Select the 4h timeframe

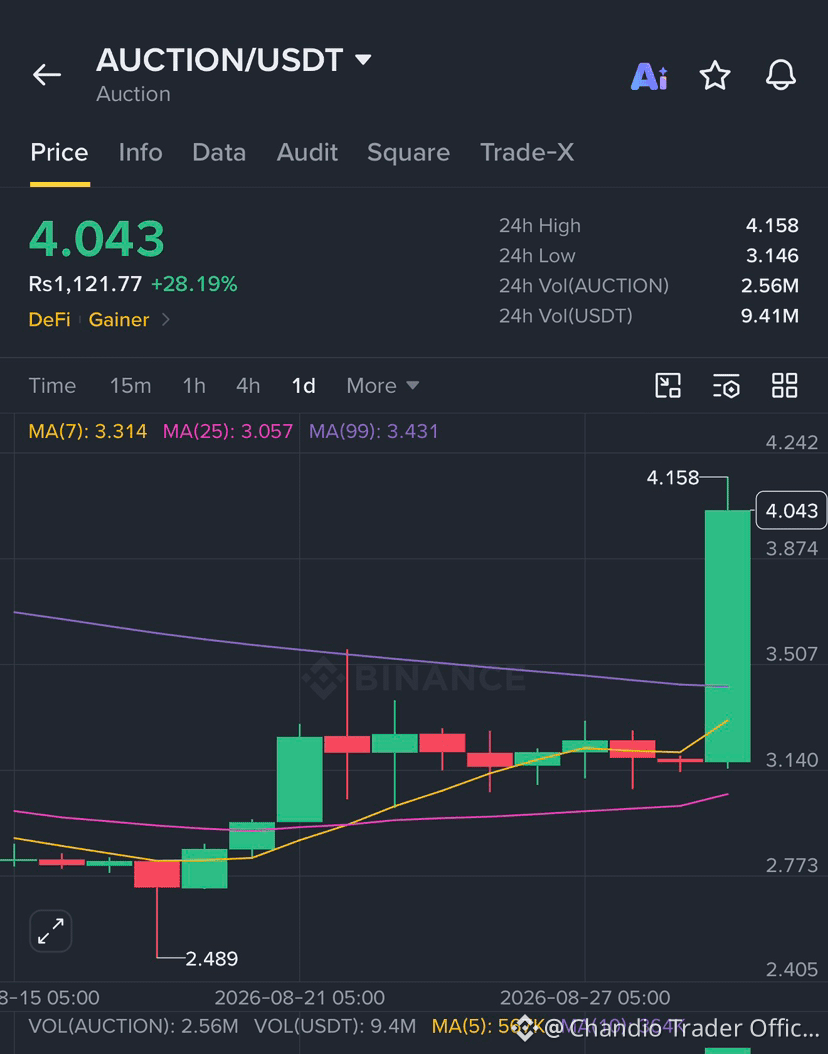click(x=248, y=386)
